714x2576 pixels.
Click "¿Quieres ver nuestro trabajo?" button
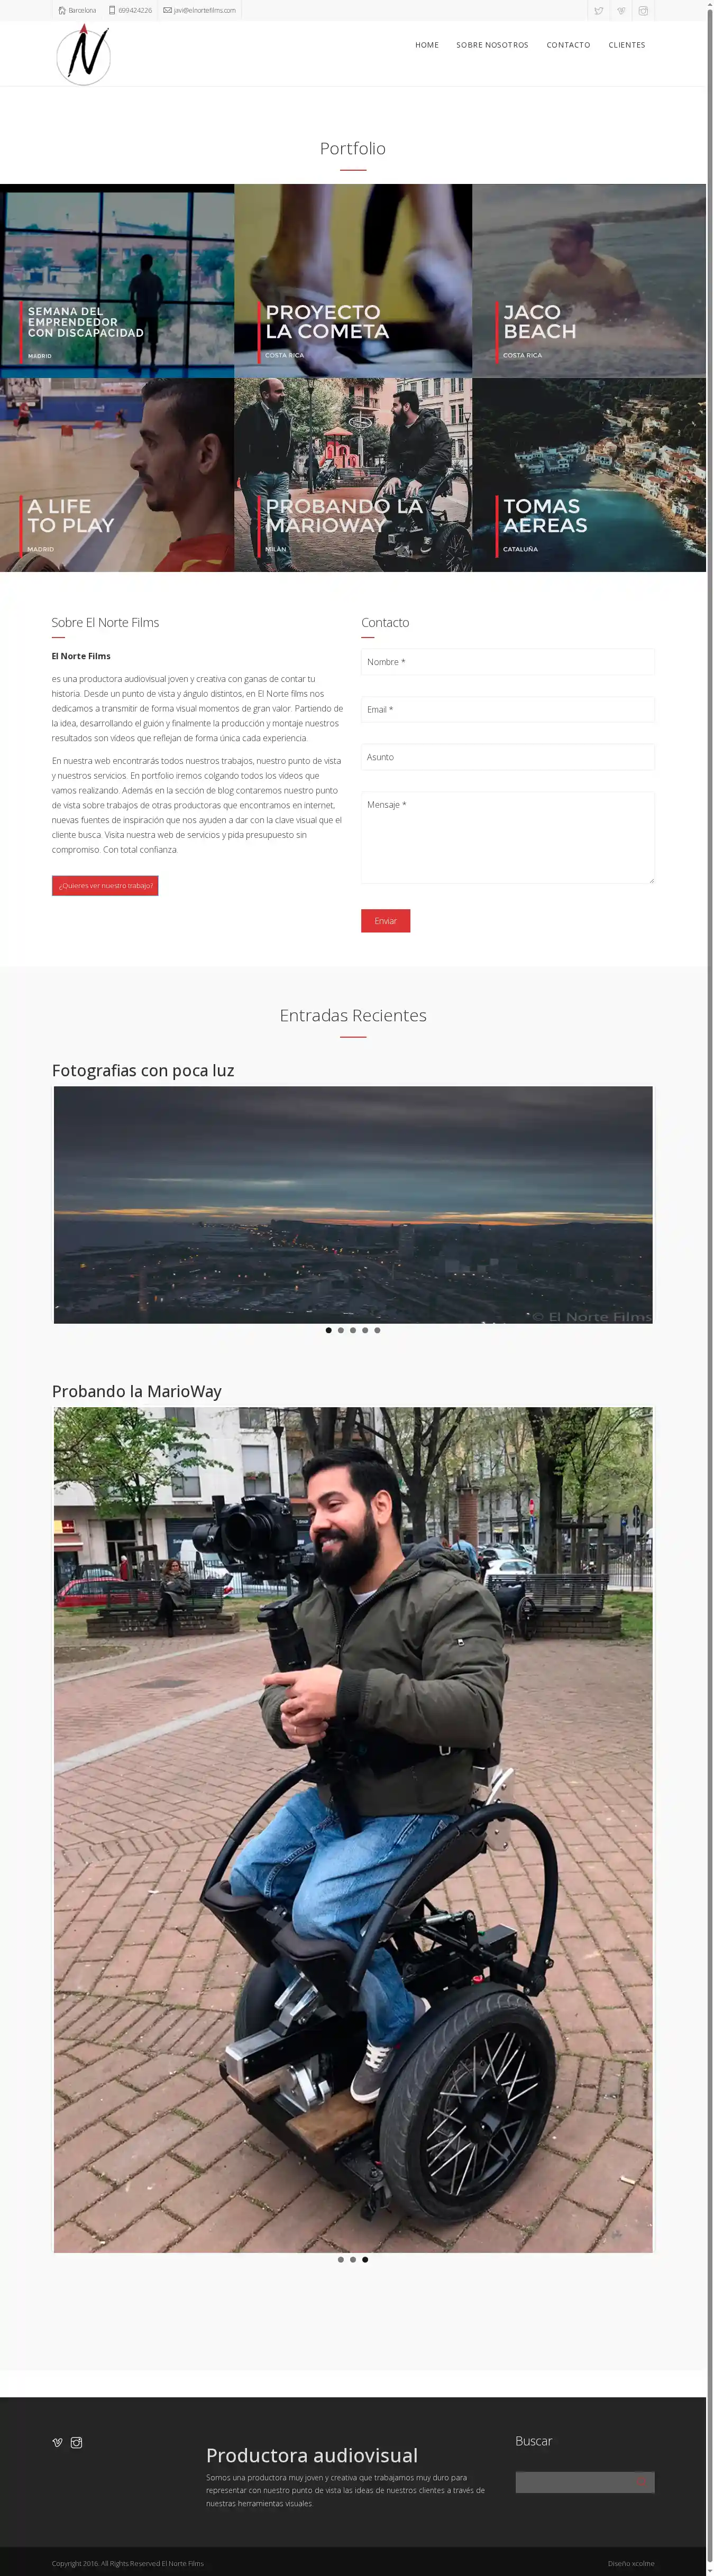tap(105, 885)
